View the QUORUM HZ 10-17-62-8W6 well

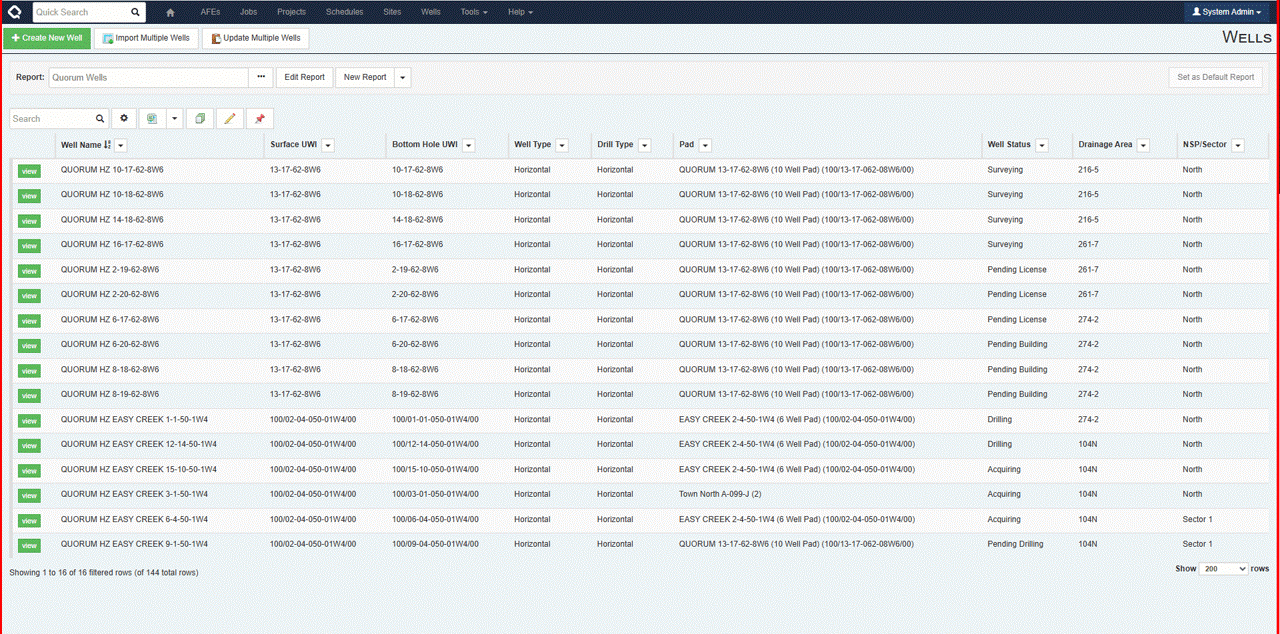[x=29, y=171]
